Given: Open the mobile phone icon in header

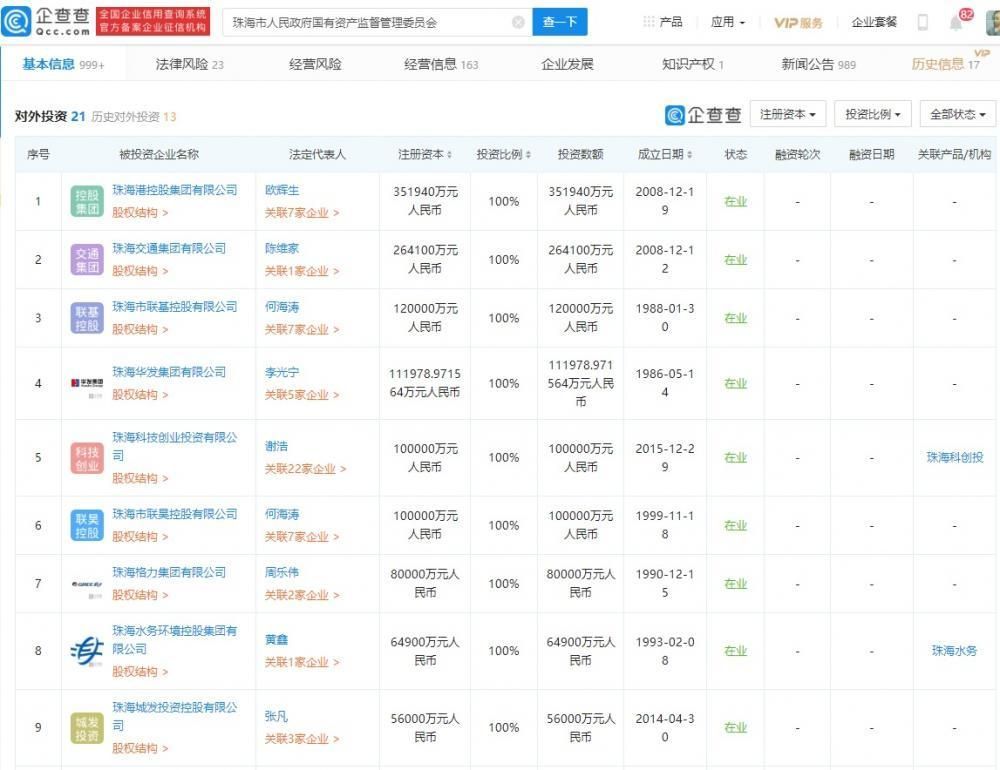Looking at the screenshot, I should [x=922, y=22].
